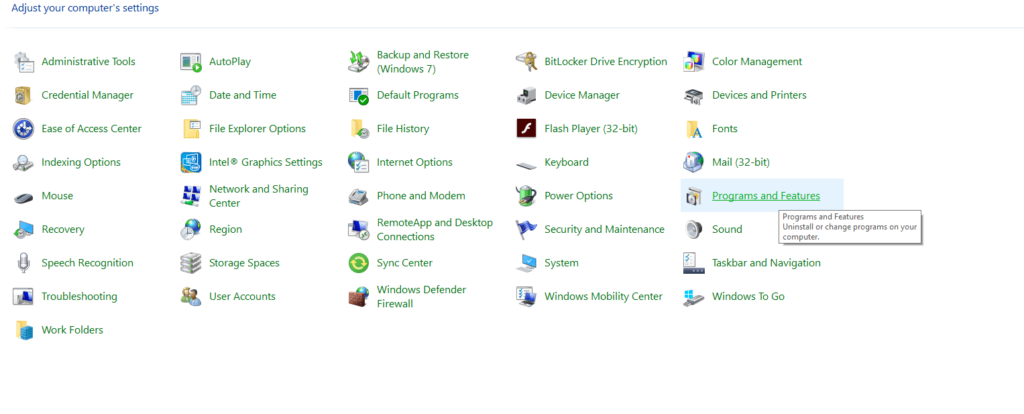Open the Programs and Features icon
This screenshot has height=414, width=1024.
pyautogui.click(x=694, y=196)
